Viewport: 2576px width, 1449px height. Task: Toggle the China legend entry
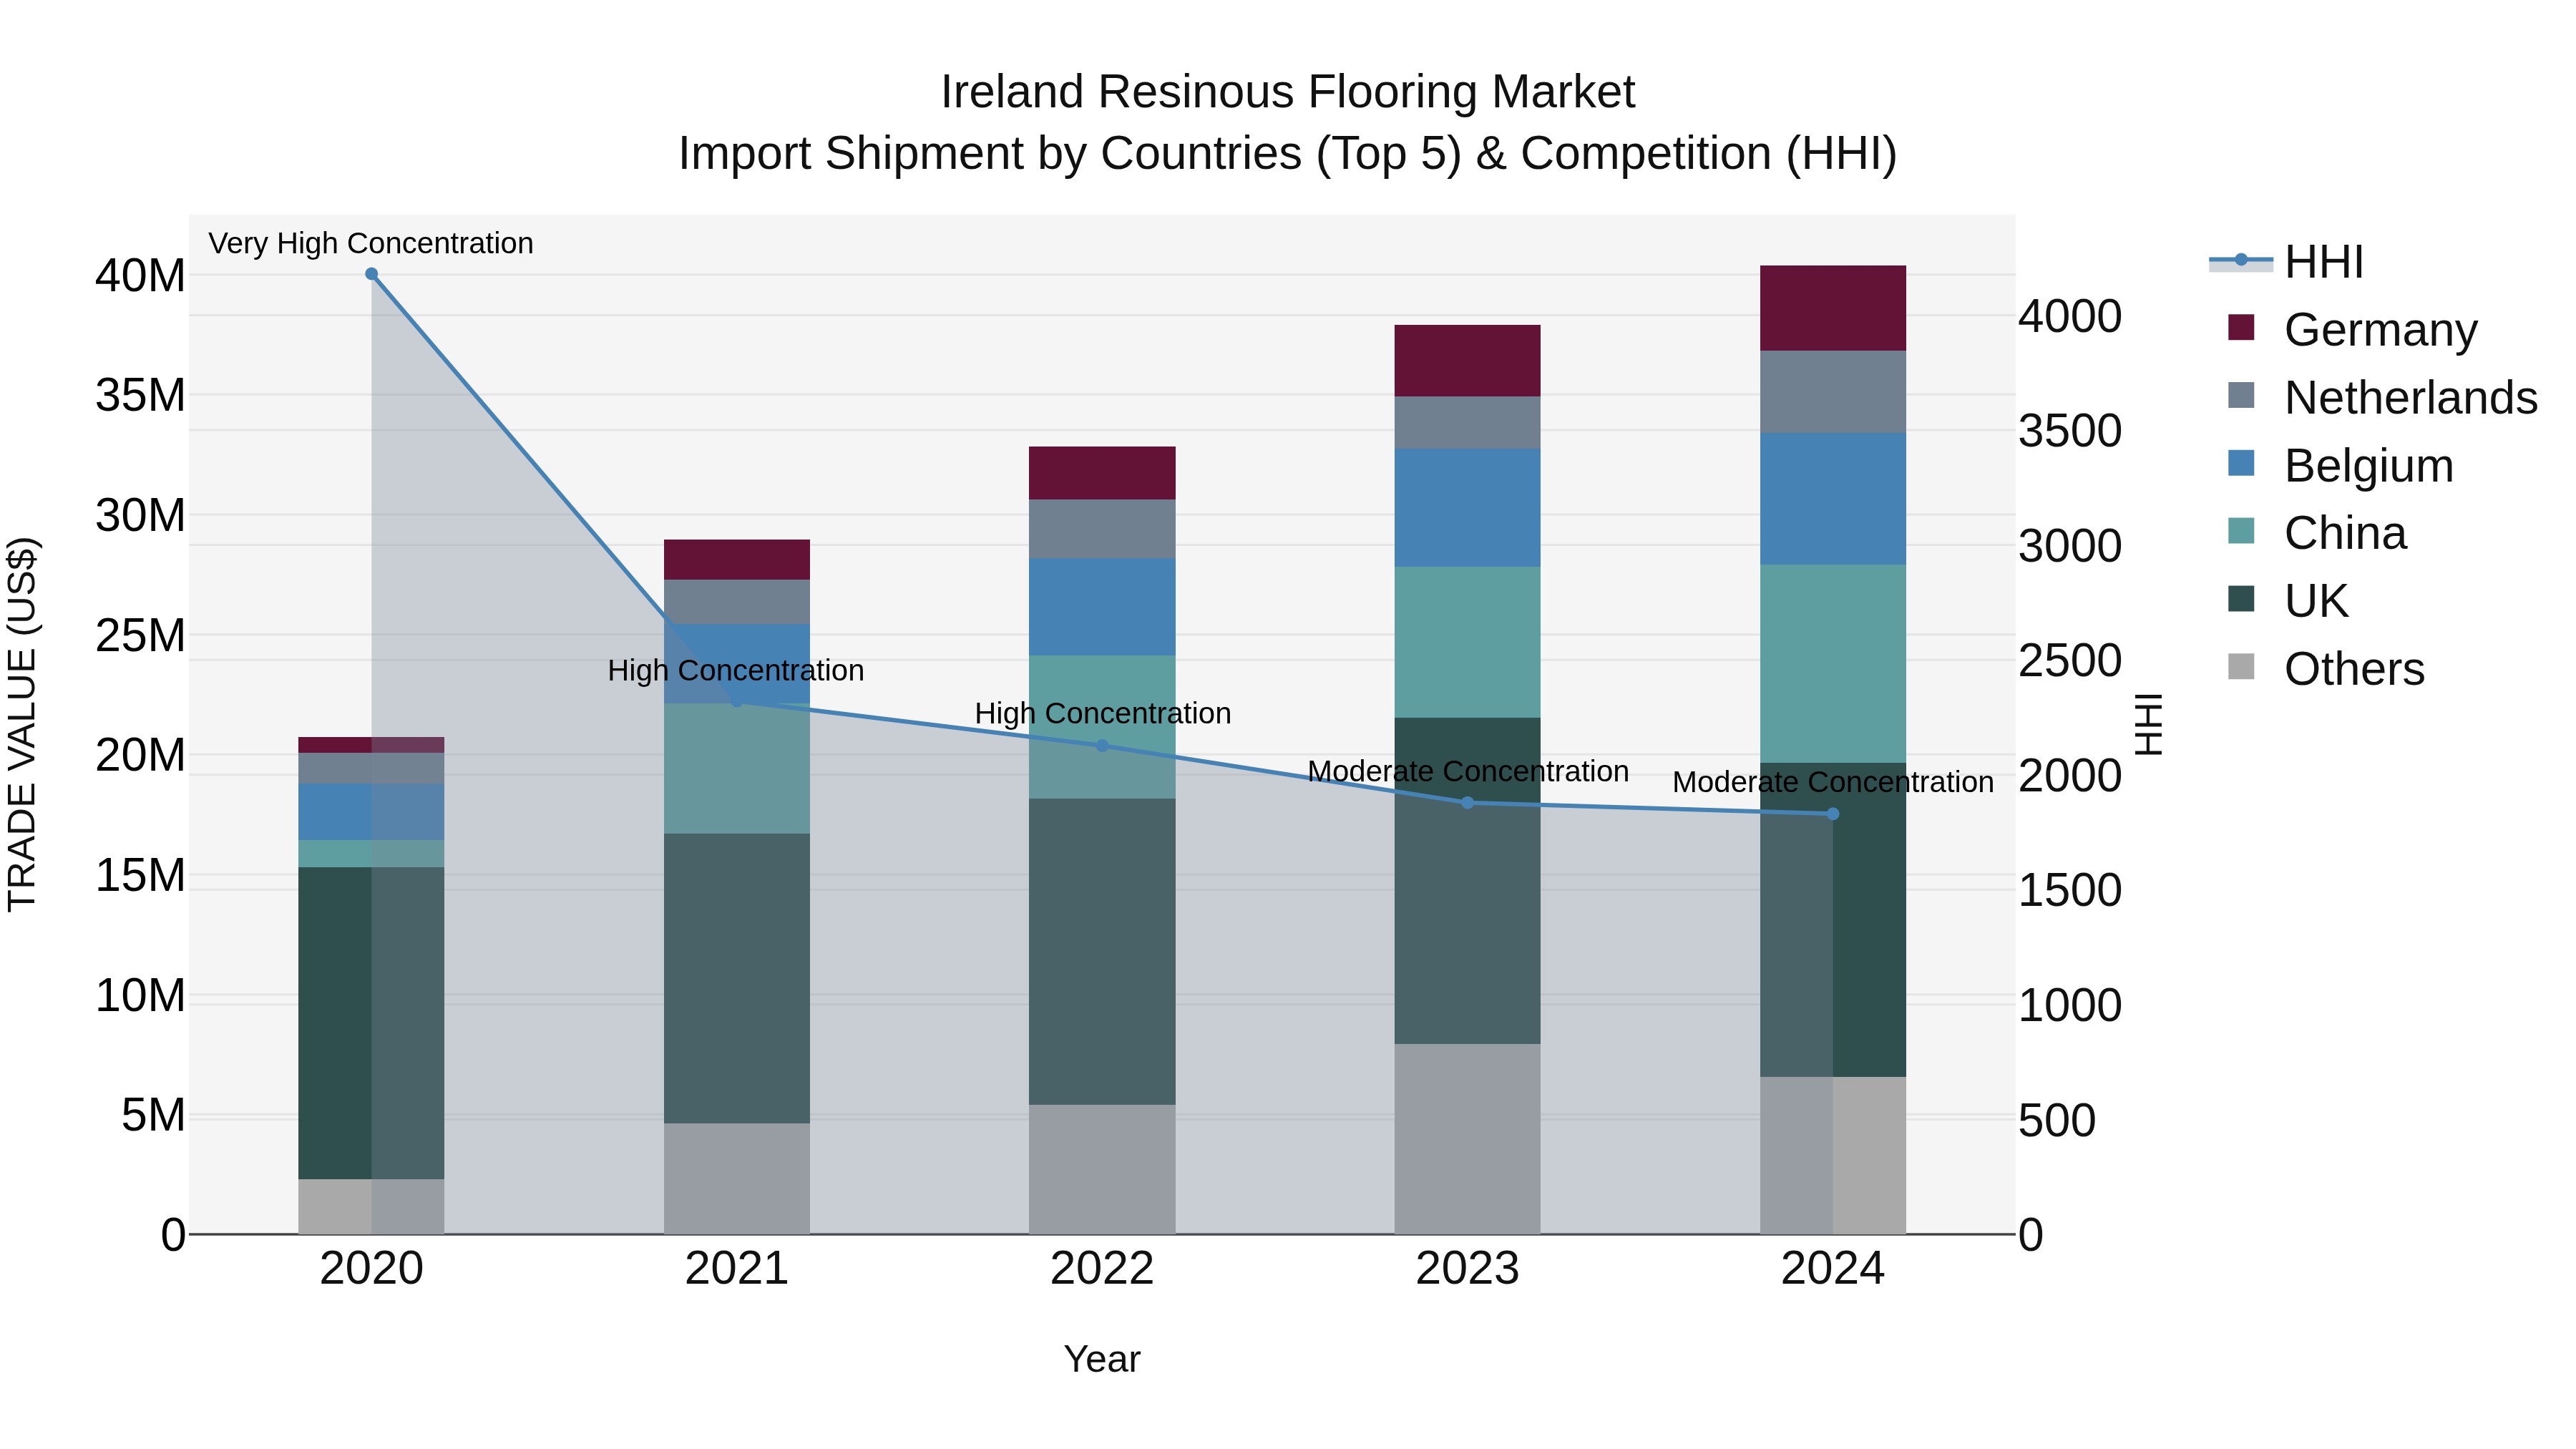click(x=2317, y=533)
